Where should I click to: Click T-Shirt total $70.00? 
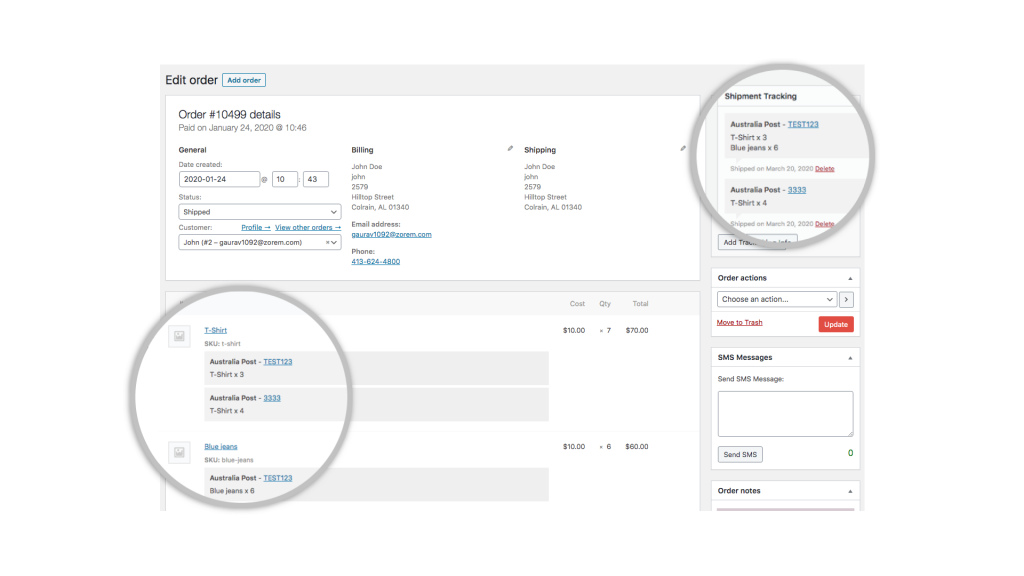[x=637, y=330]
